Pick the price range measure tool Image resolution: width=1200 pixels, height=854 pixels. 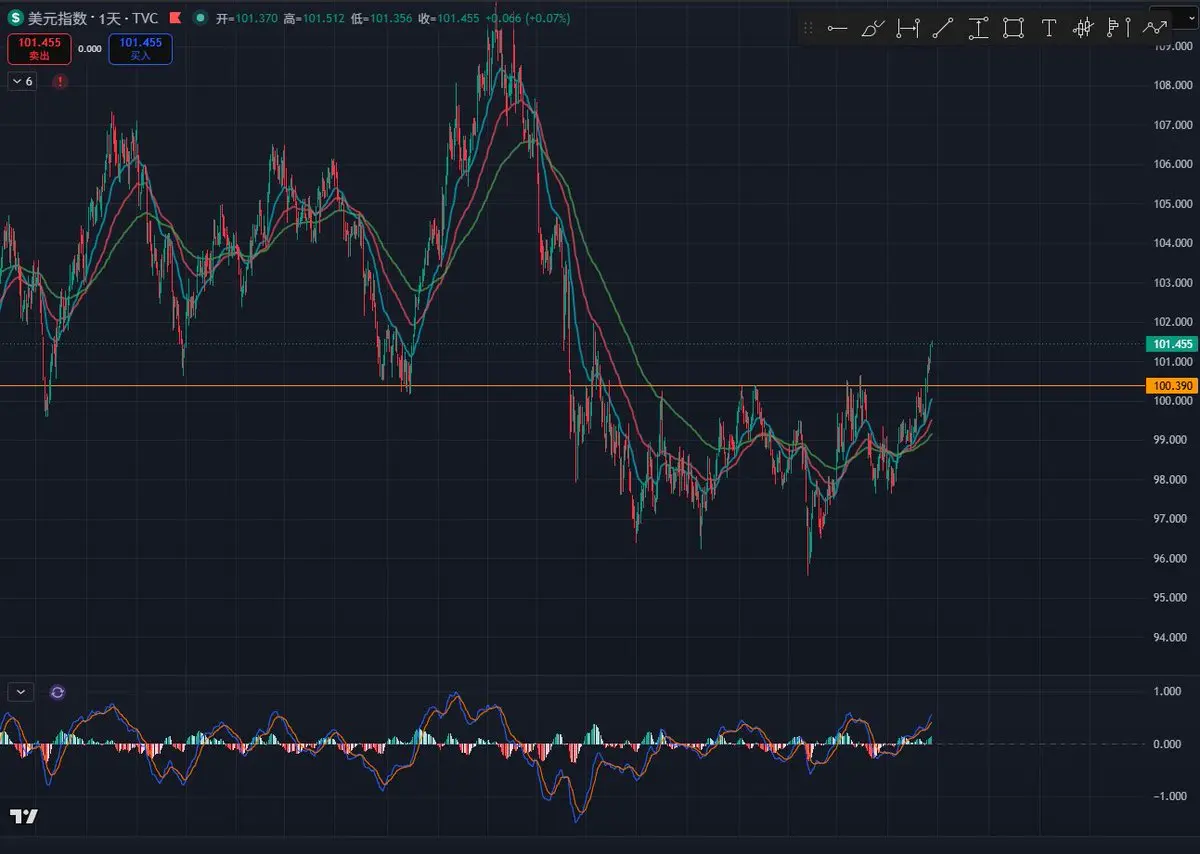[x=978, y=29]
